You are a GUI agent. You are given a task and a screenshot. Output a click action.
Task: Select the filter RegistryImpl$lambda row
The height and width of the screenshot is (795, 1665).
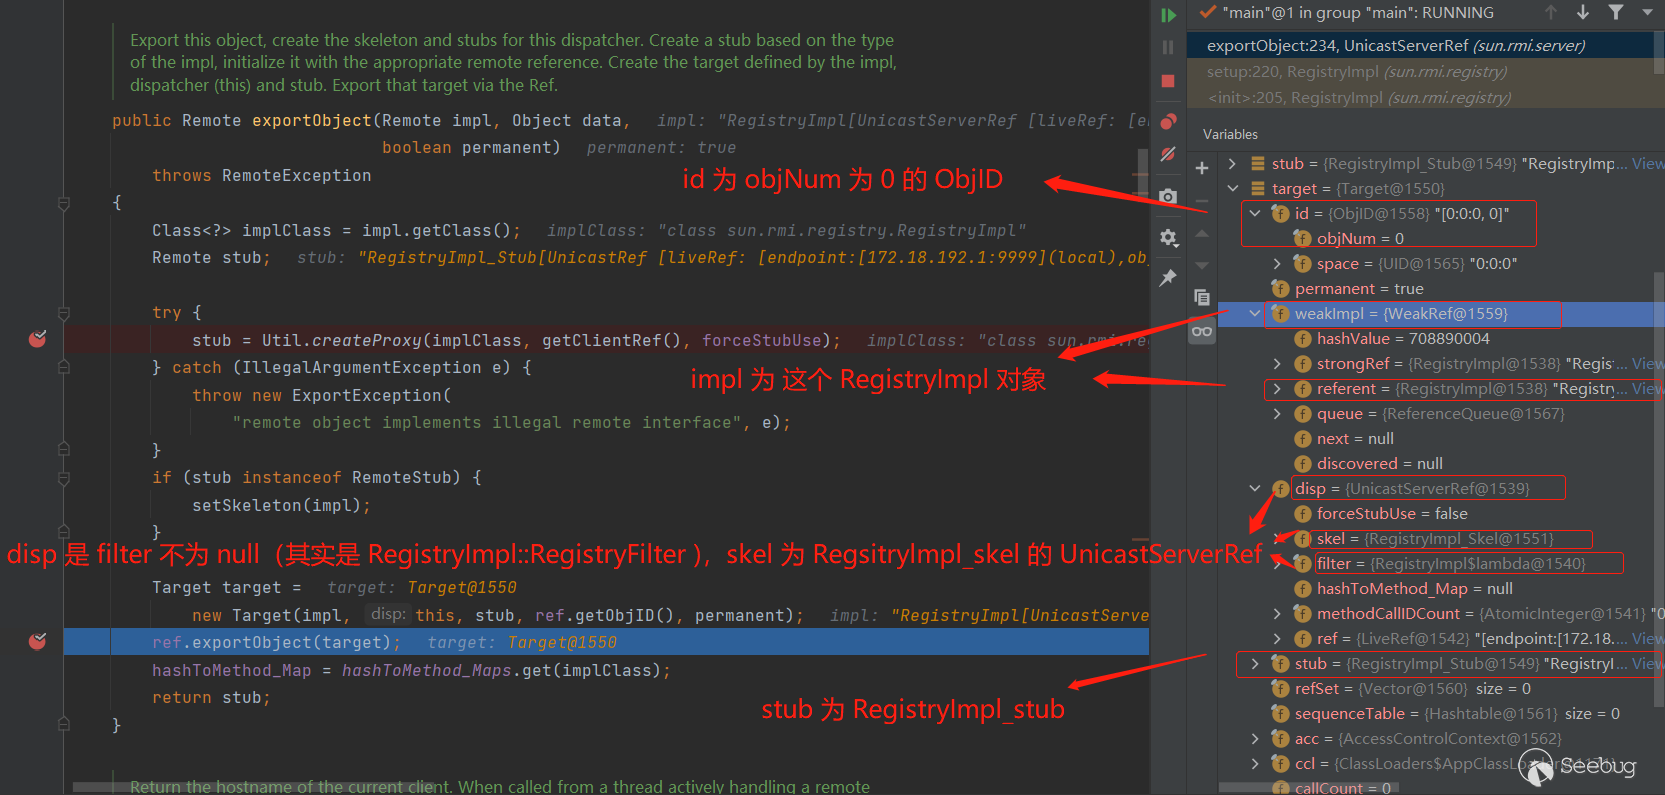[1441, 563]
